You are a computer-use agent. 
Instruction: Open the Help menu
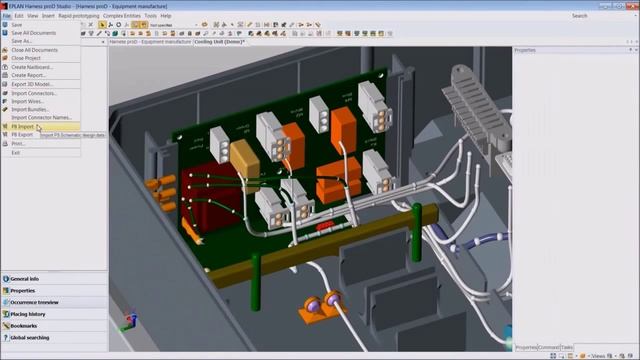point(166,16)
